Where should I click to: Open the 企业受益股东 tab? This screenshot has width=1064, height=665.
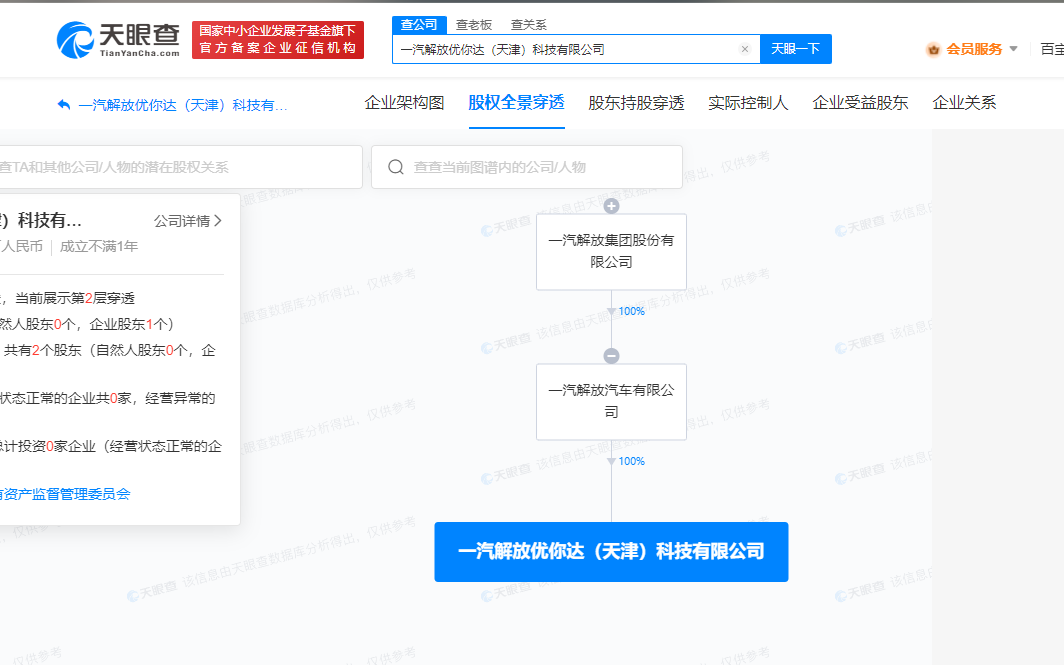pyautogui.click(x=860, y=103)
